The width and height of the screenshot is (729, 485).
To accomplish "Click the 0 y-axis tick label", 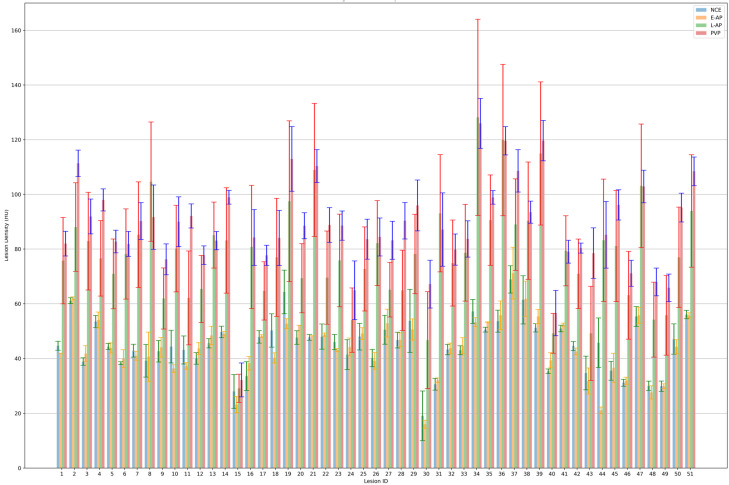I will [20, 468].
